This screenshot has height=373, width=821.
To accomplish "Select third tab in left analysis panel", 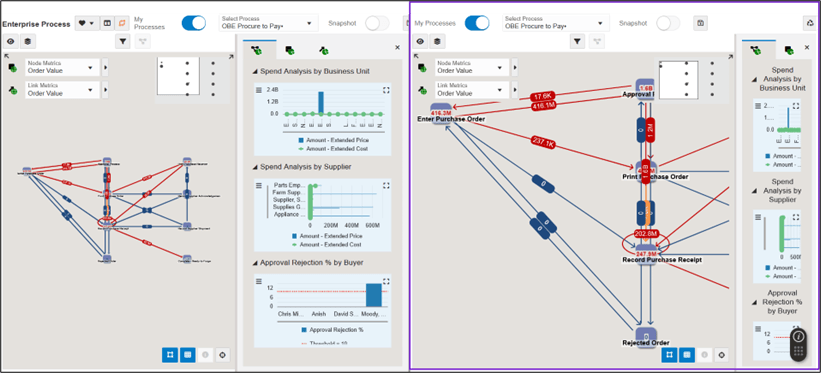I will [x=324, y=50].
